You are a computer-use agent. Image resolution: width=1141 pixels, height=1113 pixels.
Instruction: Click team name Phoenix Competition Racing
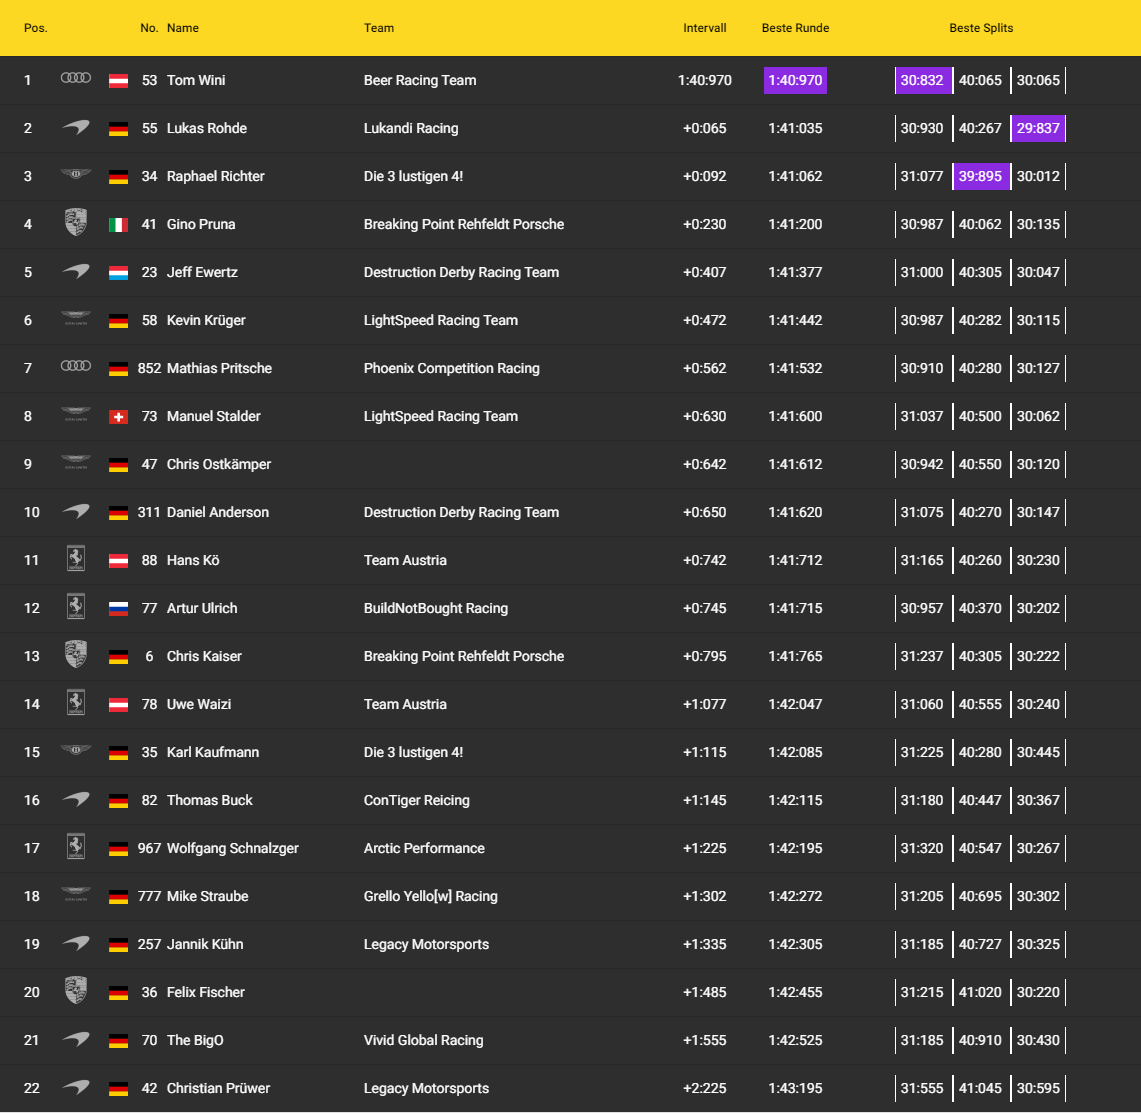click(x=451, y=368)
